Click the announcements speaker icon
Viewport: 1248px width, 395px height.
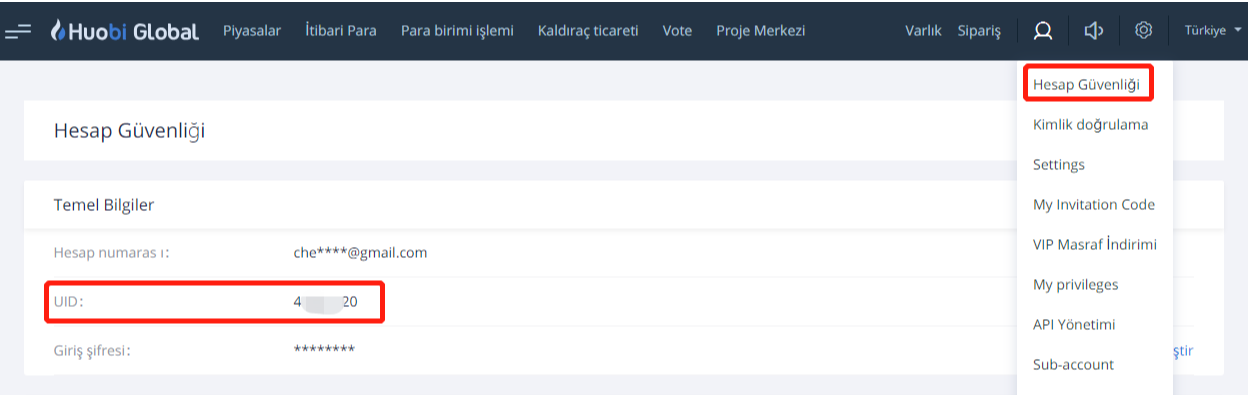click(x=1093, y=31)
